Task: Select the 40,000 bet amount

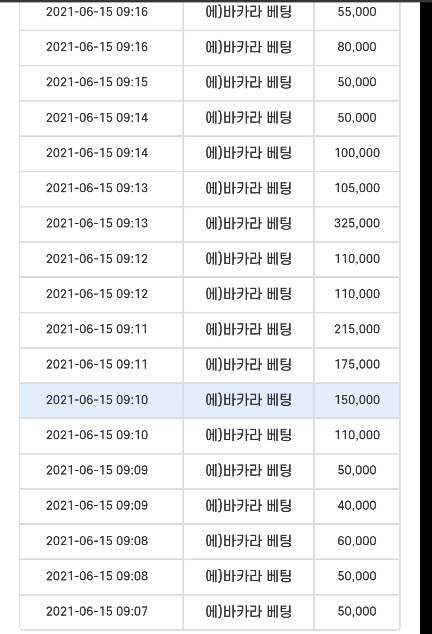Action: click(x=357, y=506)
